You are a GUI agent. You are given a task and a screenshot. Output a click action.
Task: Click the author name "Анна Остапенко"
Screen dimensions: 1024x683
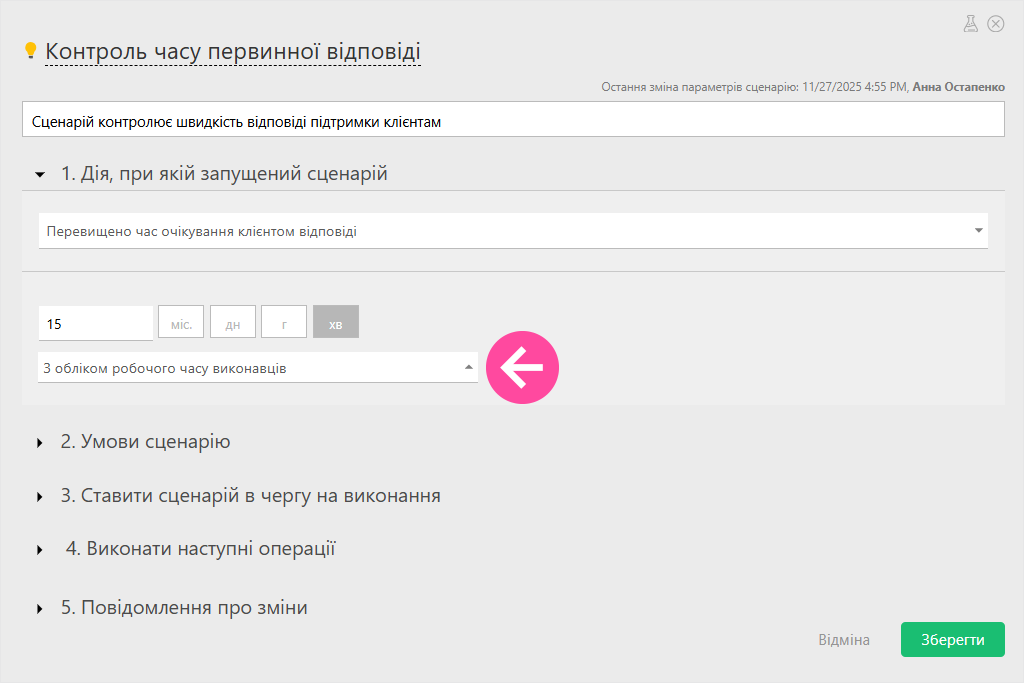pos(957,88)
